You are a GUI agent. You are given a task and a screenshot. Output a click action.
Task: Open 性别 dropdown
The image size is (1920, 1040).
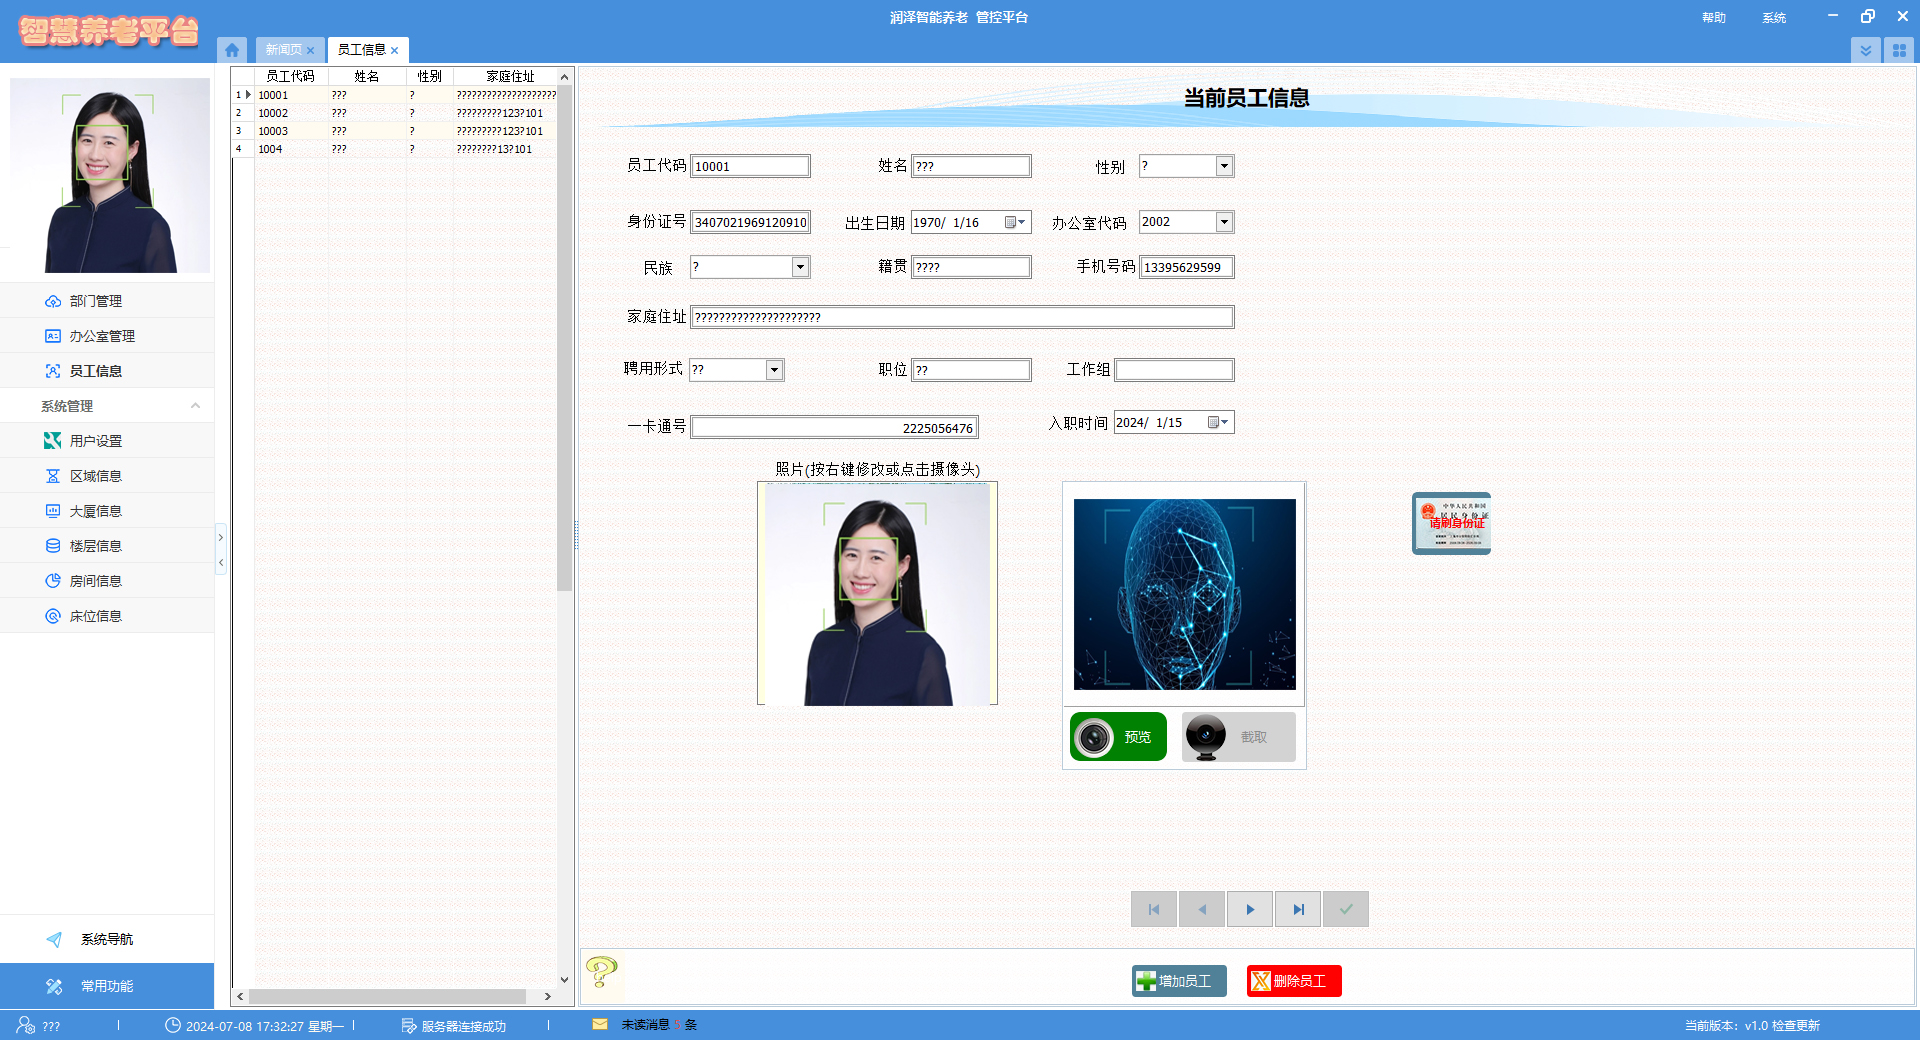coord(1224,166)
